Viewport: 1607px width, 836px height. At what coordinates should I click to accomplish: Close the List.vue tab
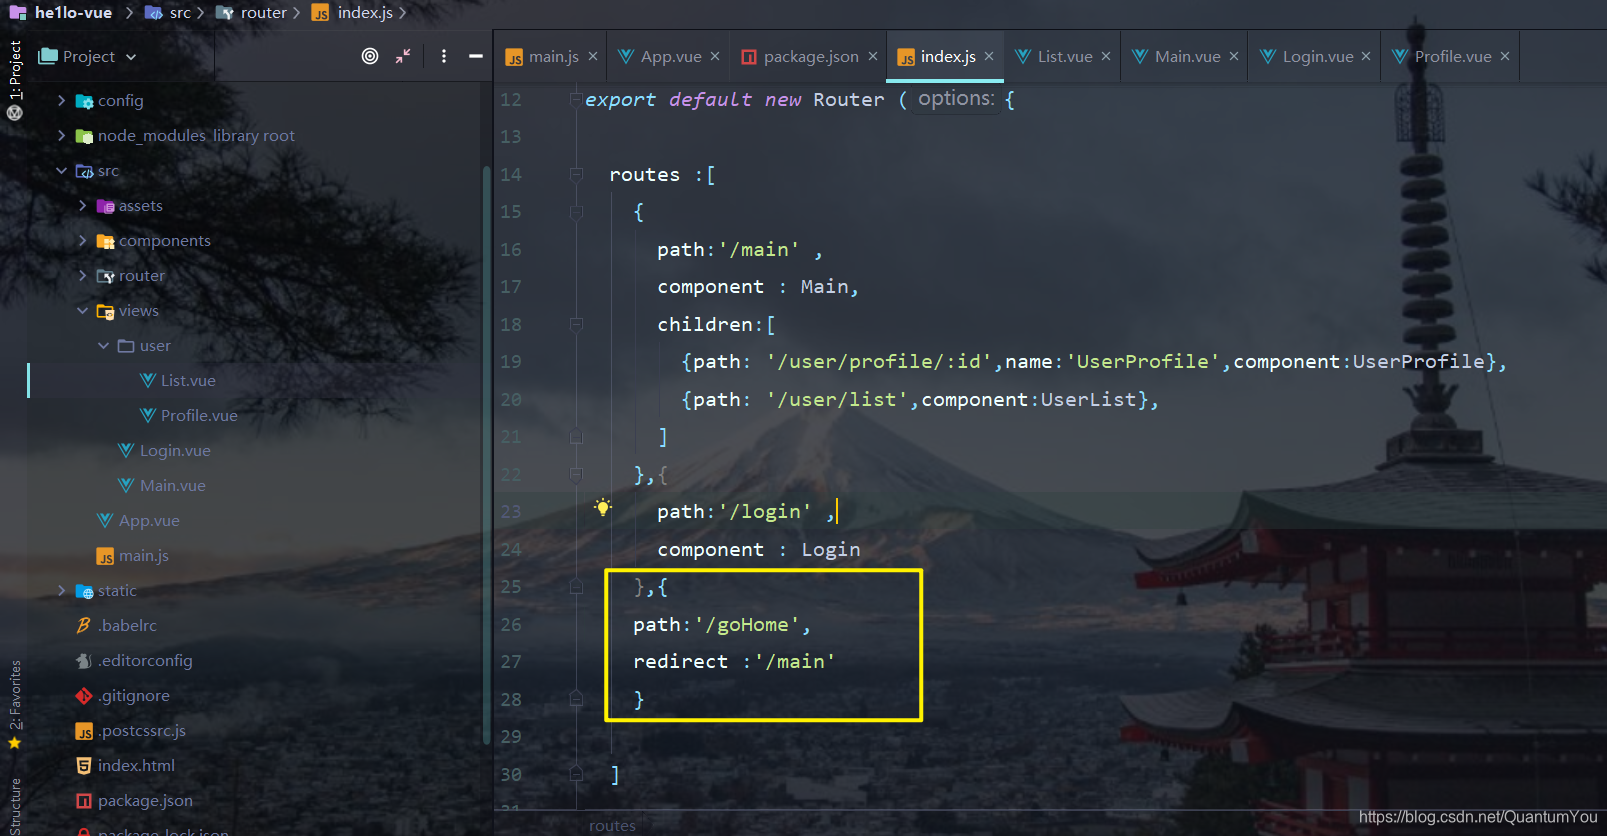coord(1106,56)
